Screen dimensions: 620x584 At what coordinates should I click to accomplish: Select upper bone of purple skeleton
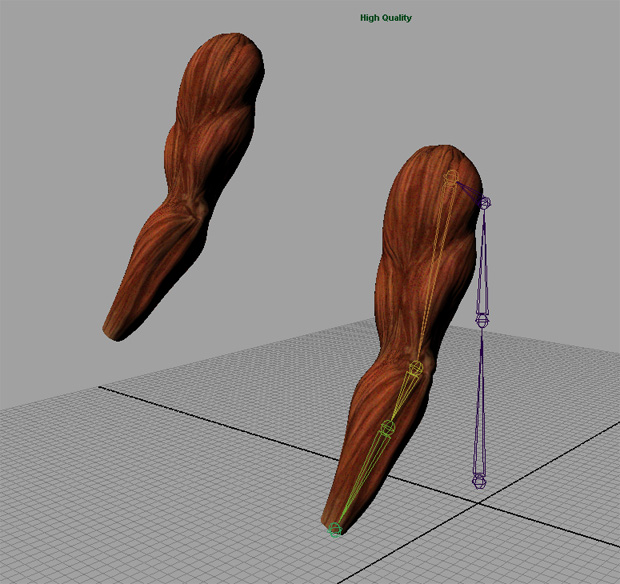click(x=484, y=260)
